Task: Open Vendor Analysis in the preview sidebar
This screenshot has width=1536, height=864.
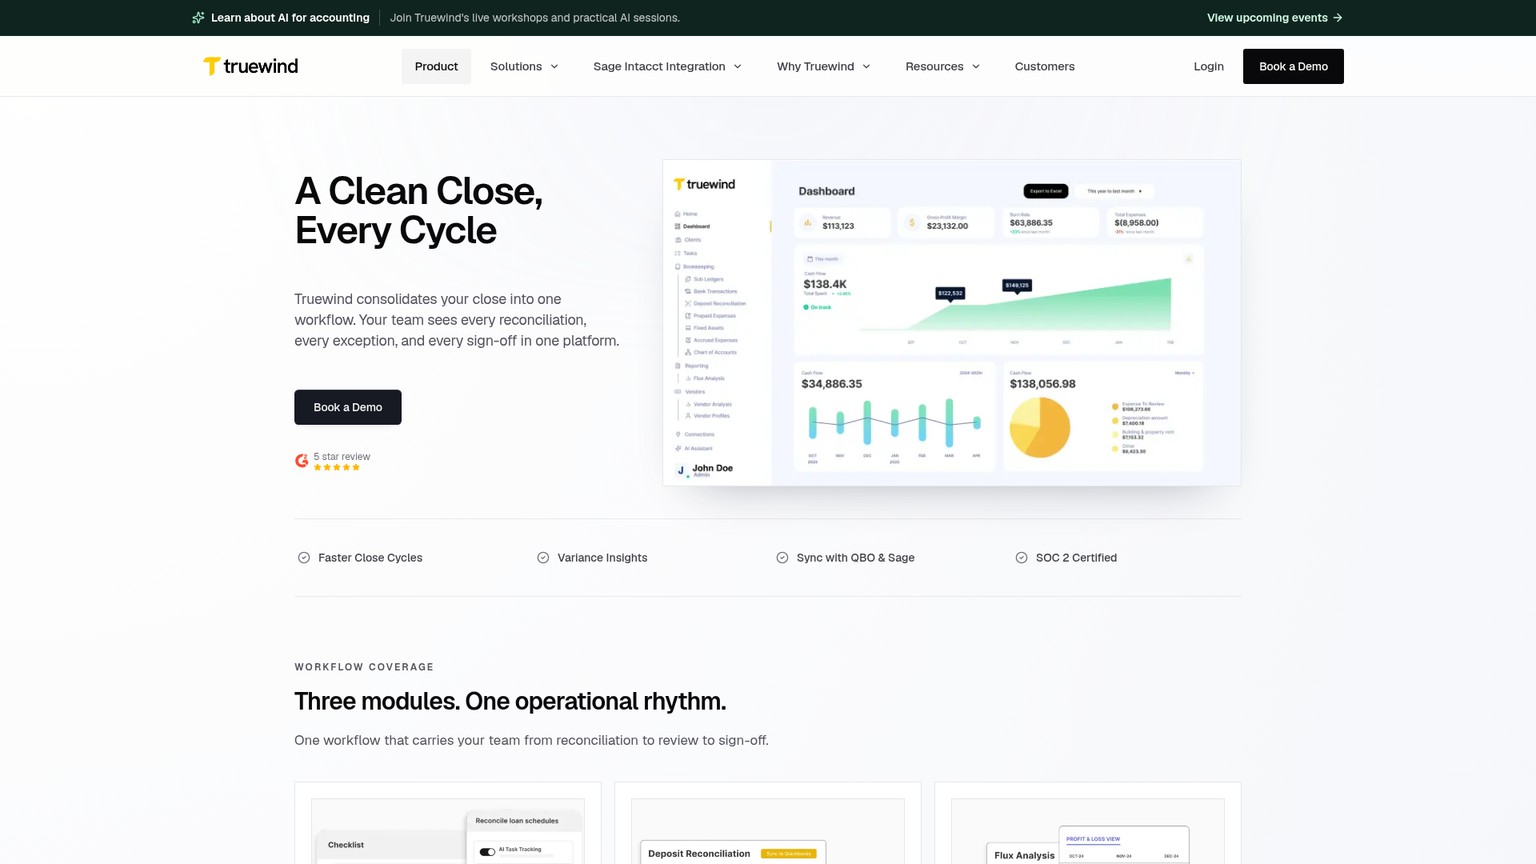Action: (x=709, y=404)
